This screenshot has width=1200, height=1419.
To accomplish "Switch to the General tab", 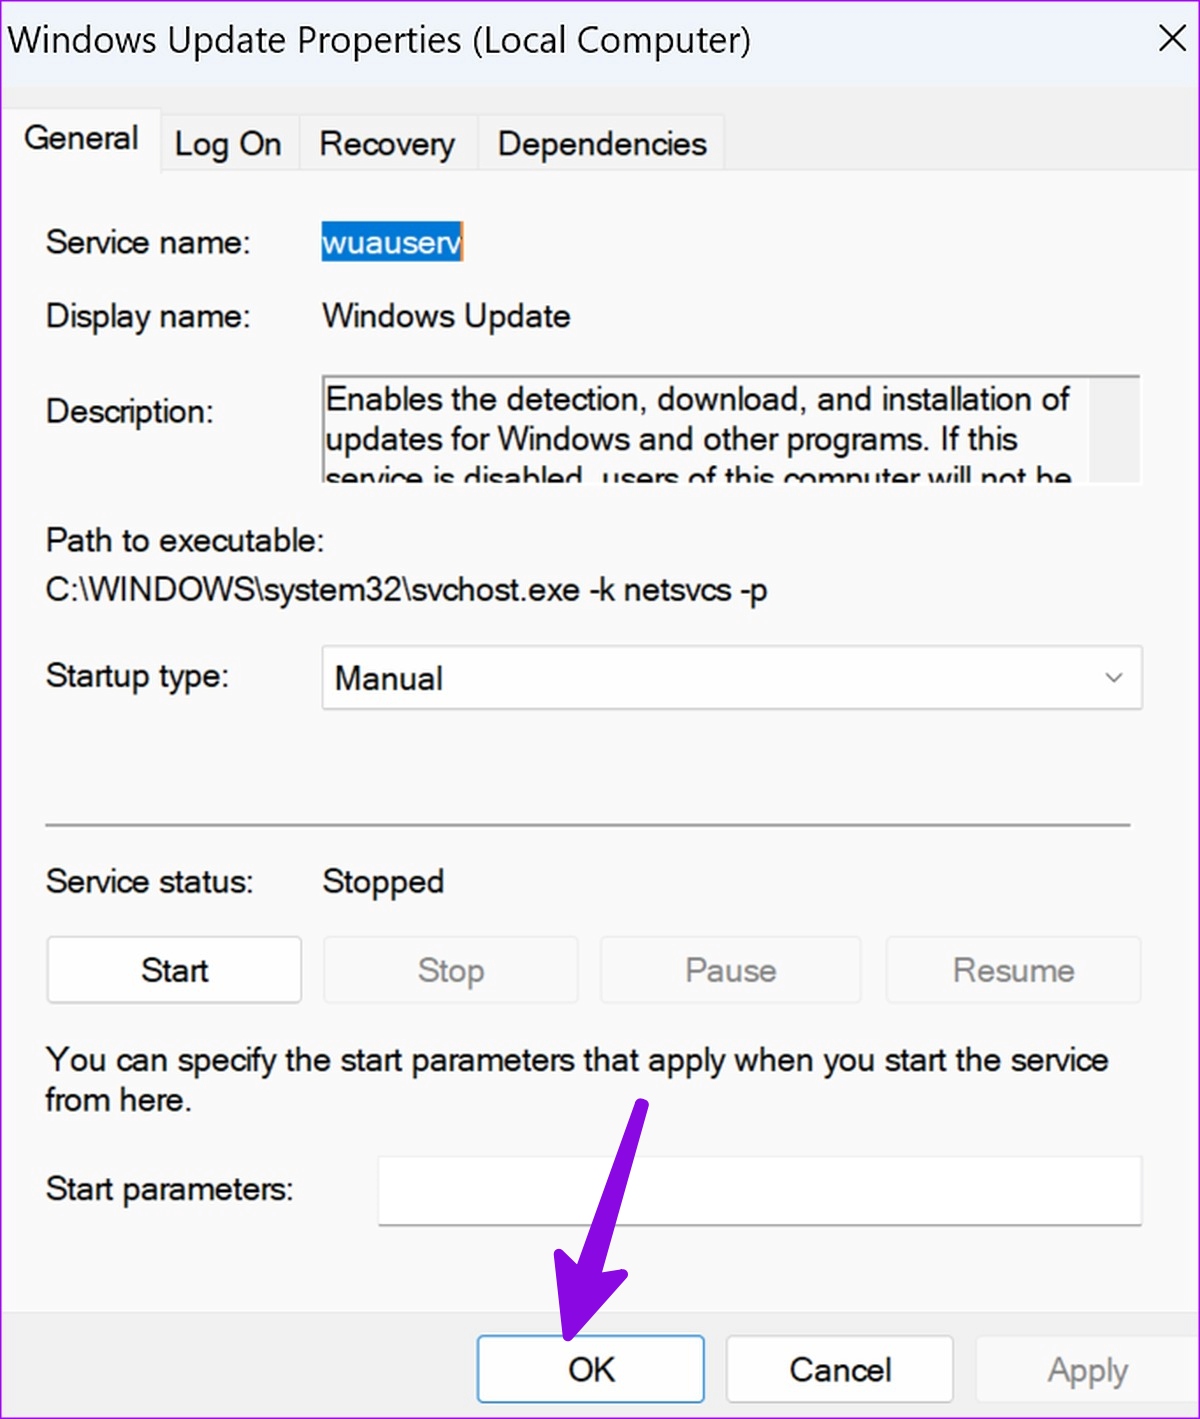I will [81, 138].
